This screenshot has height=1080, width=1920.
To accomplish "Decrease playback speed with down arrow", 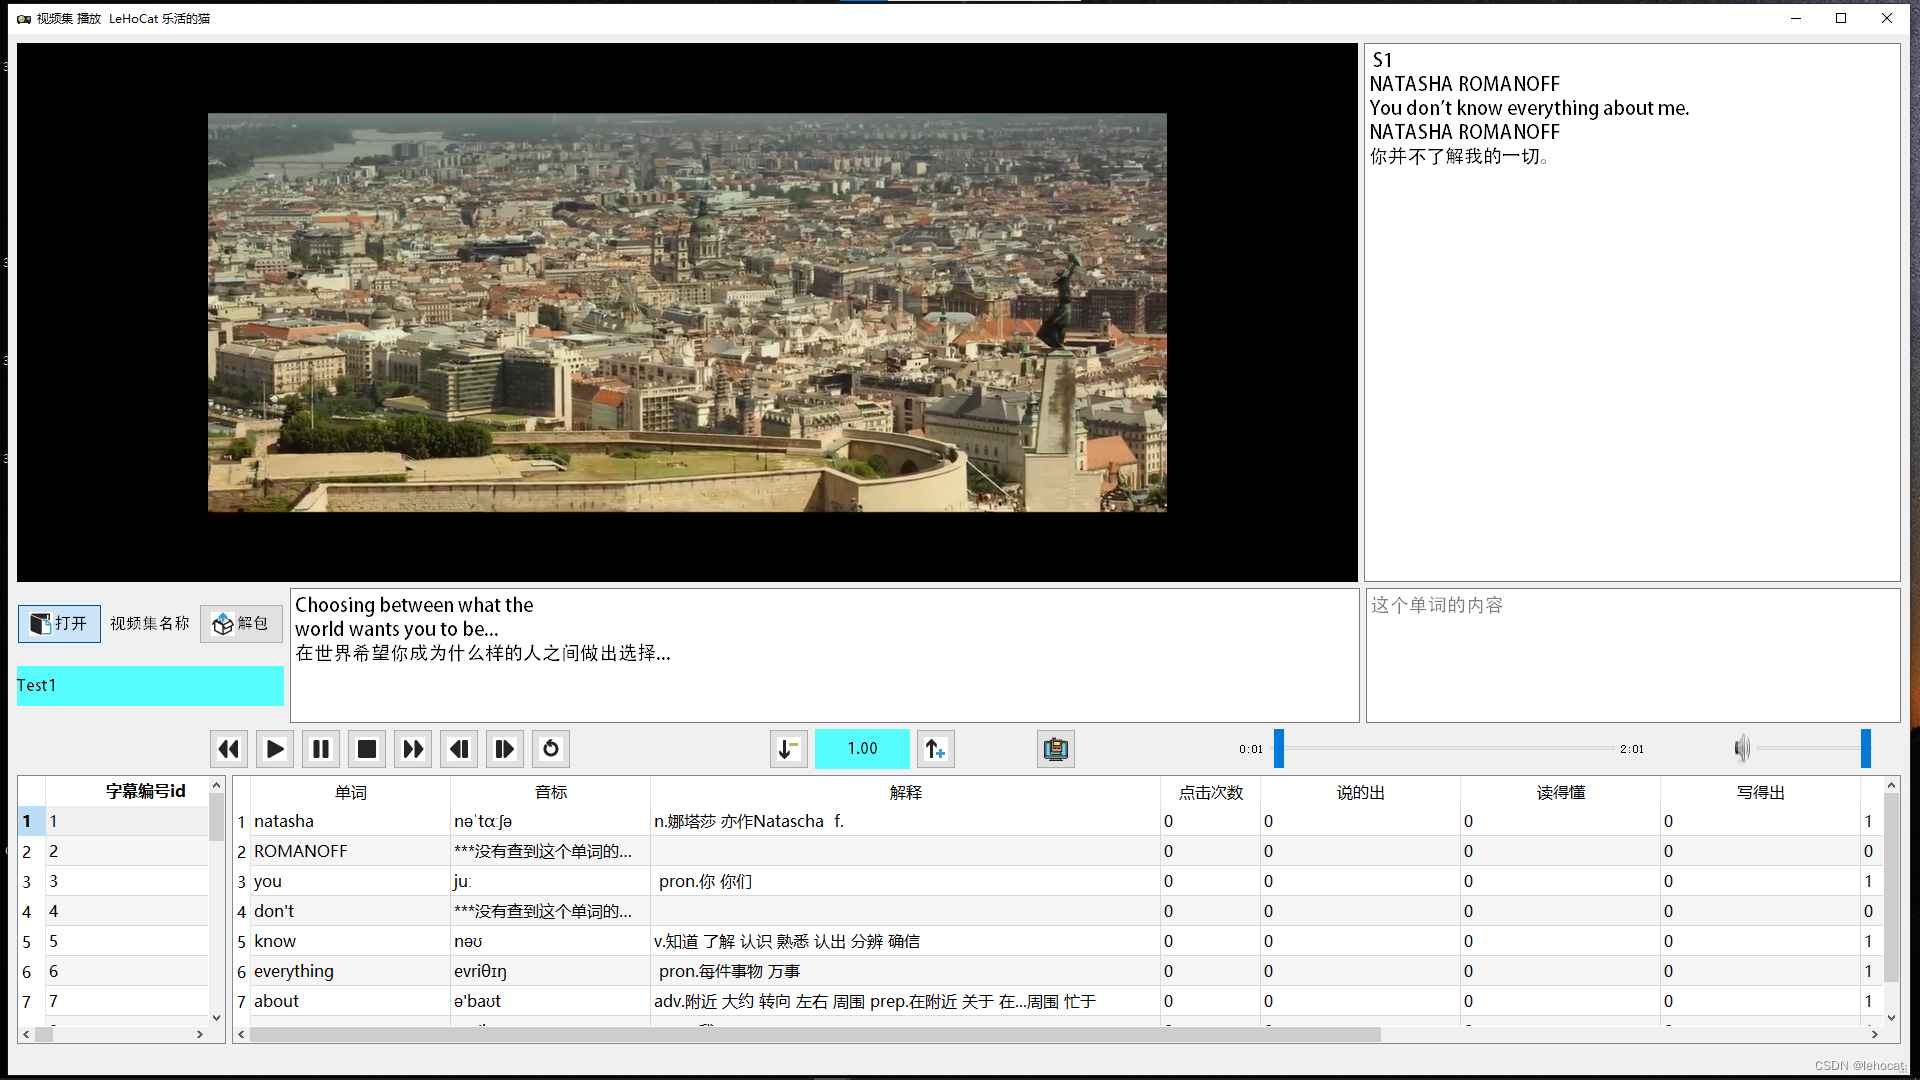I will 788,749.
